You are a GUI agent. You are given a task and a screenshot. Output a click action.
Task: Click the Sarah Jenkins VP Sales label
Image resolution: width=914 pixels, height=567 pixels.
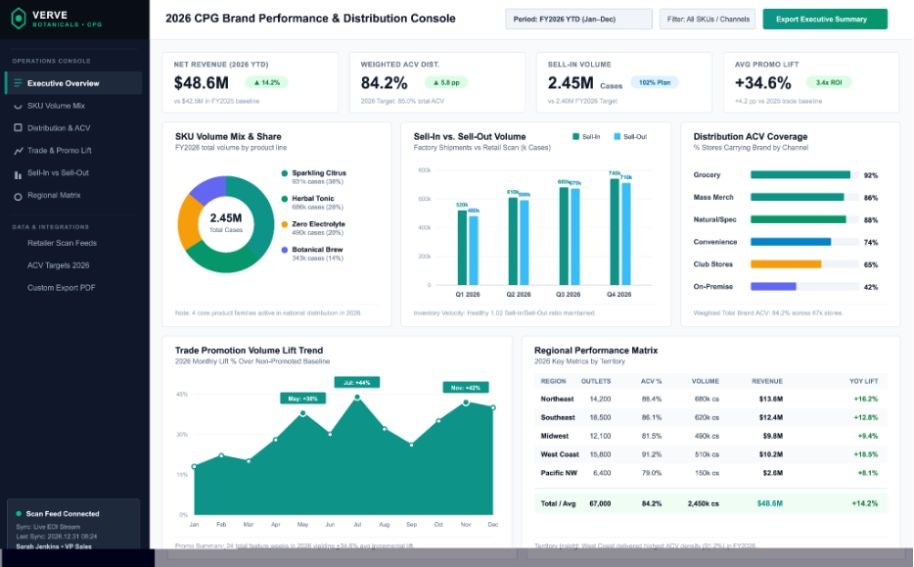click(x=54, y=547)
